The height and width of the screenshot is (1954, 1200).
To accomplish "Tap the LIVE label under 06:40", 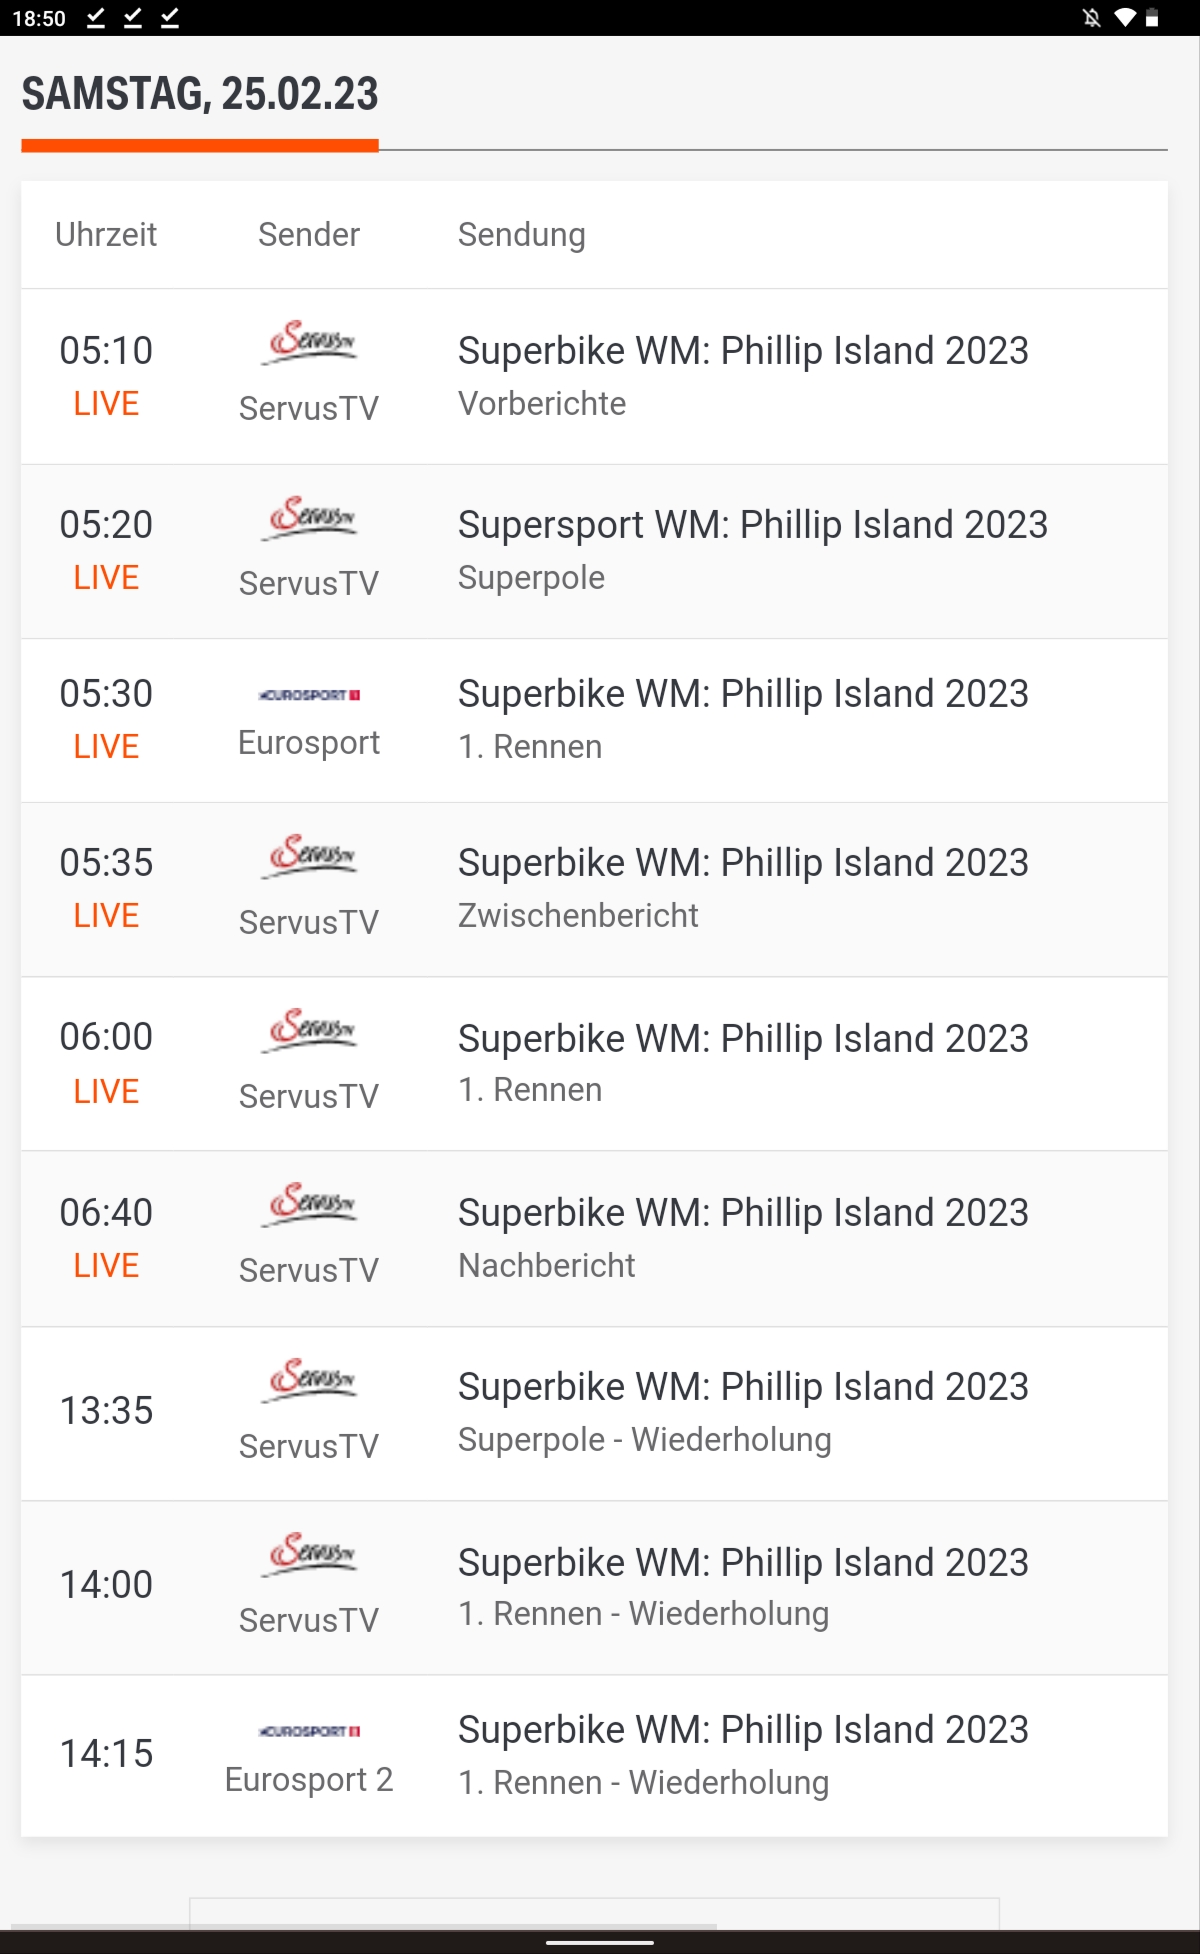I will pos(106,1266).
